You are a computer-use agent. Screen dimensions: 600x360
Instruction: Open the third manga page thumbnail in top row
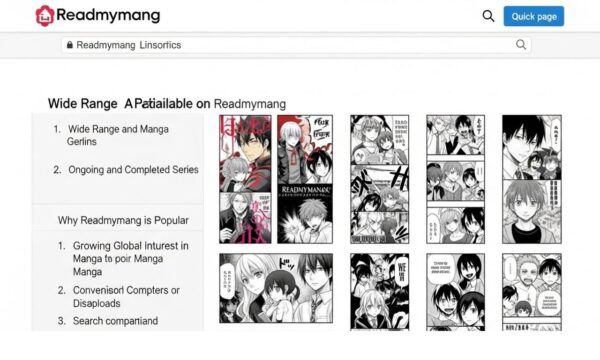pos(380,179)
